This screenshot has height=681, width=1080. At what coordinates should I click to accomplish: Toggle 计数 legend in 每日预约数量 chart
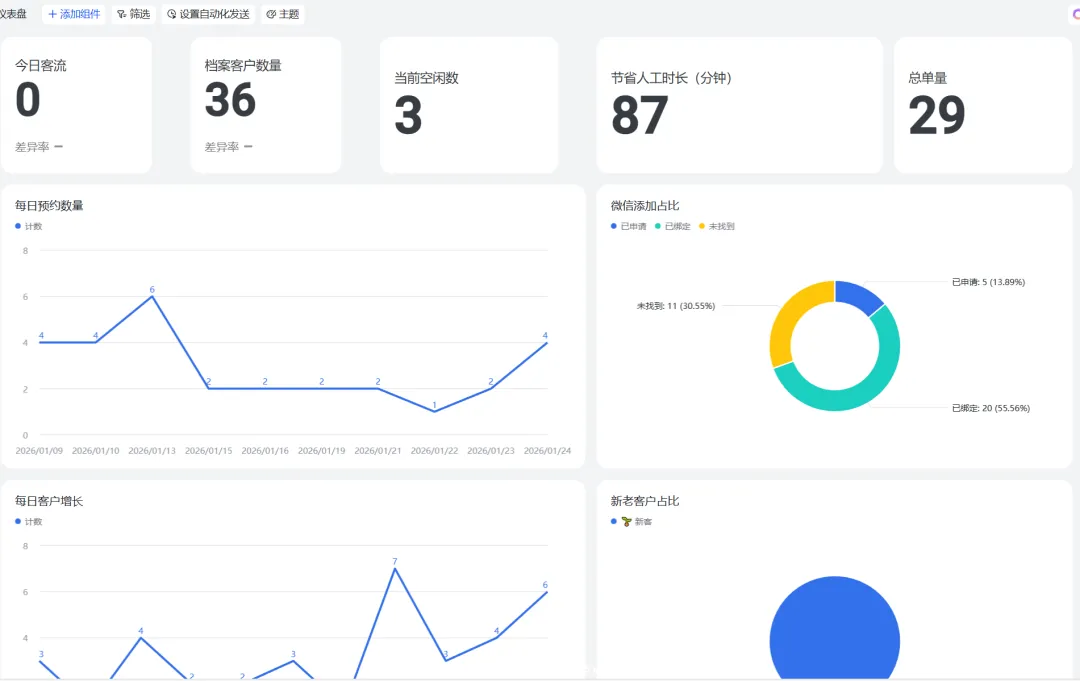(x=29, y=226)
